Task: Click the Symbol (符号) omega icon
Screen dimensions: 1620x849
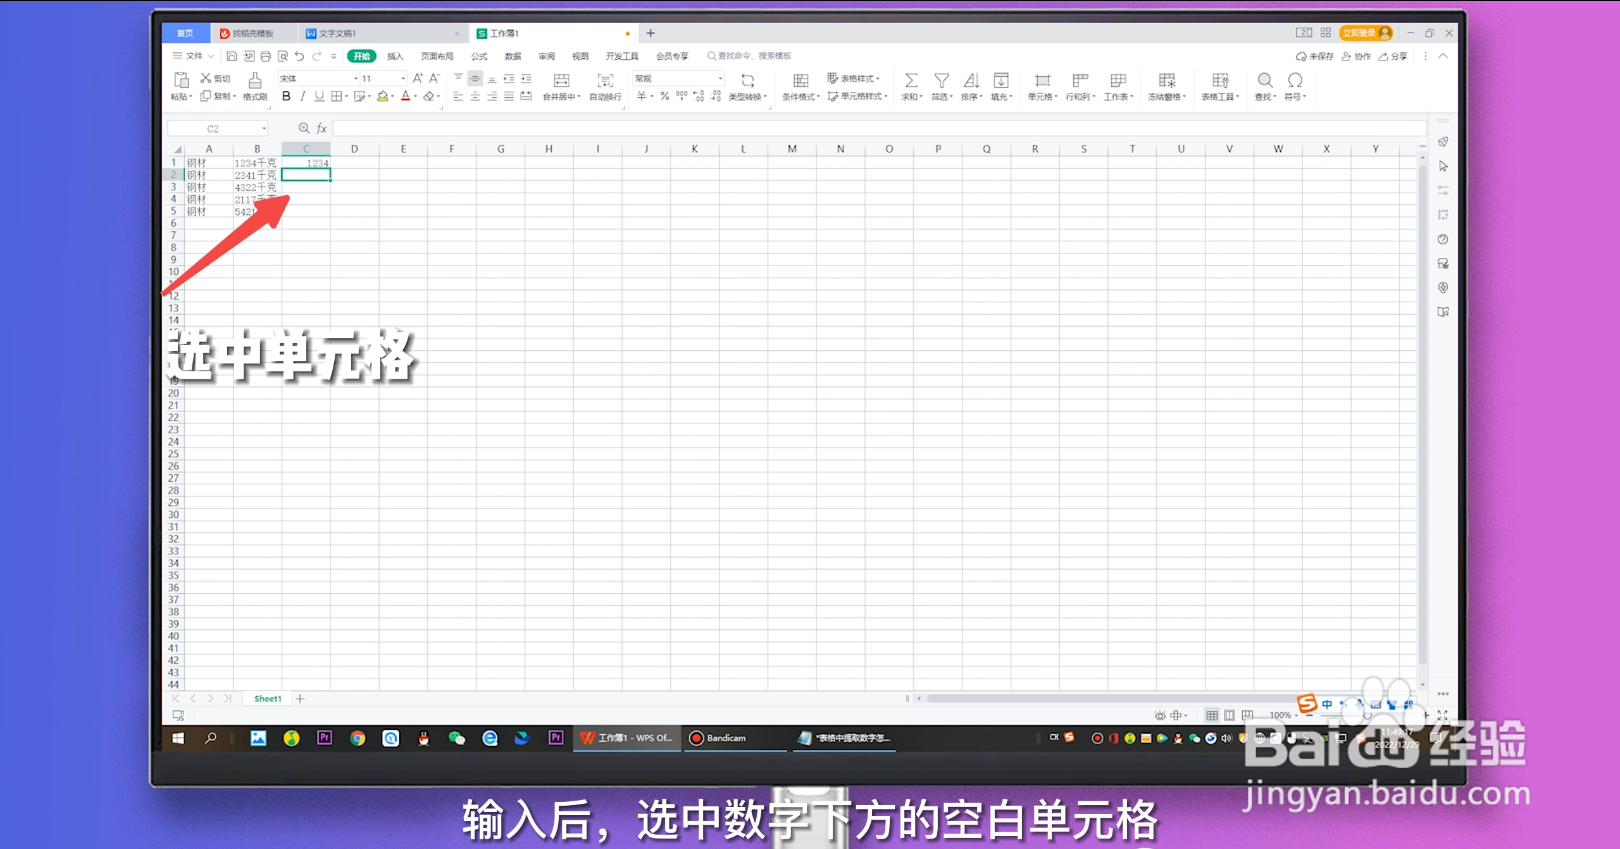Action: (x=1295, y=80)
